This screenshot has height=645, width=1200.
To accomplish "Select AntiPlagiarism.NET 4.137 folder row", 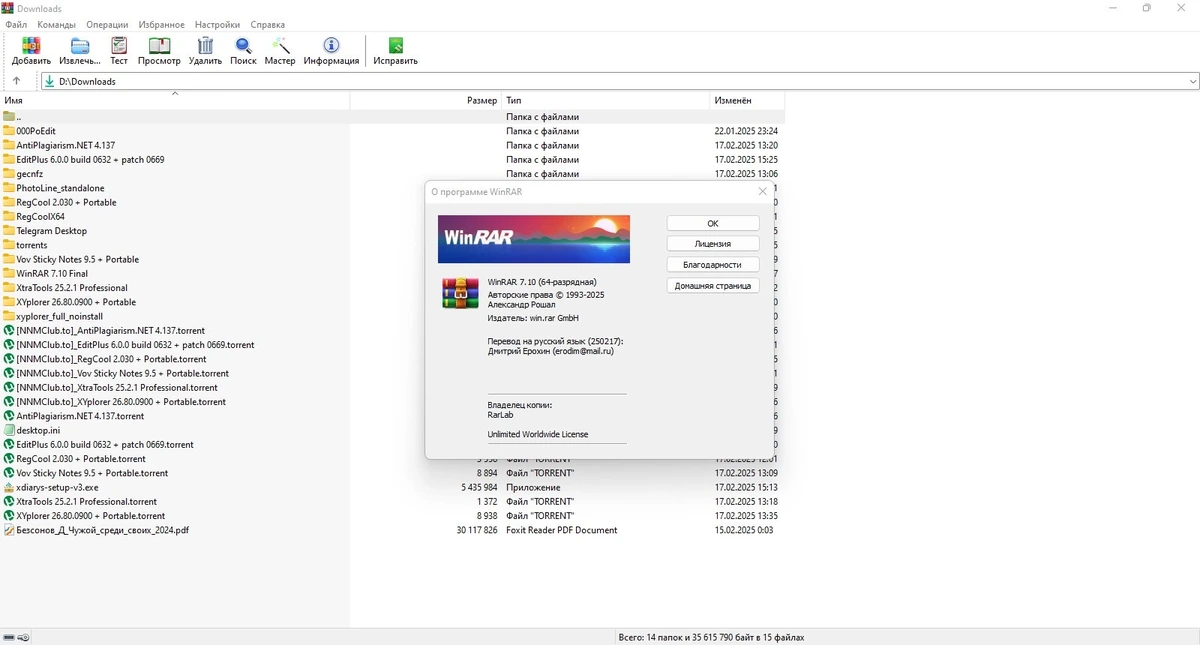I will [66, 145].
